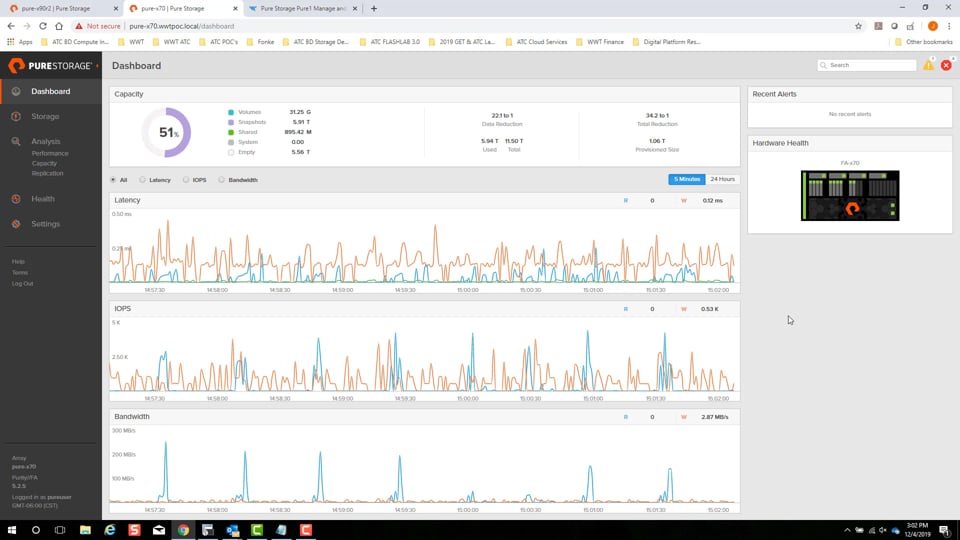Switch chart range to 24 Hours
This screenshot has height=540, width=960.
(722, 179)
